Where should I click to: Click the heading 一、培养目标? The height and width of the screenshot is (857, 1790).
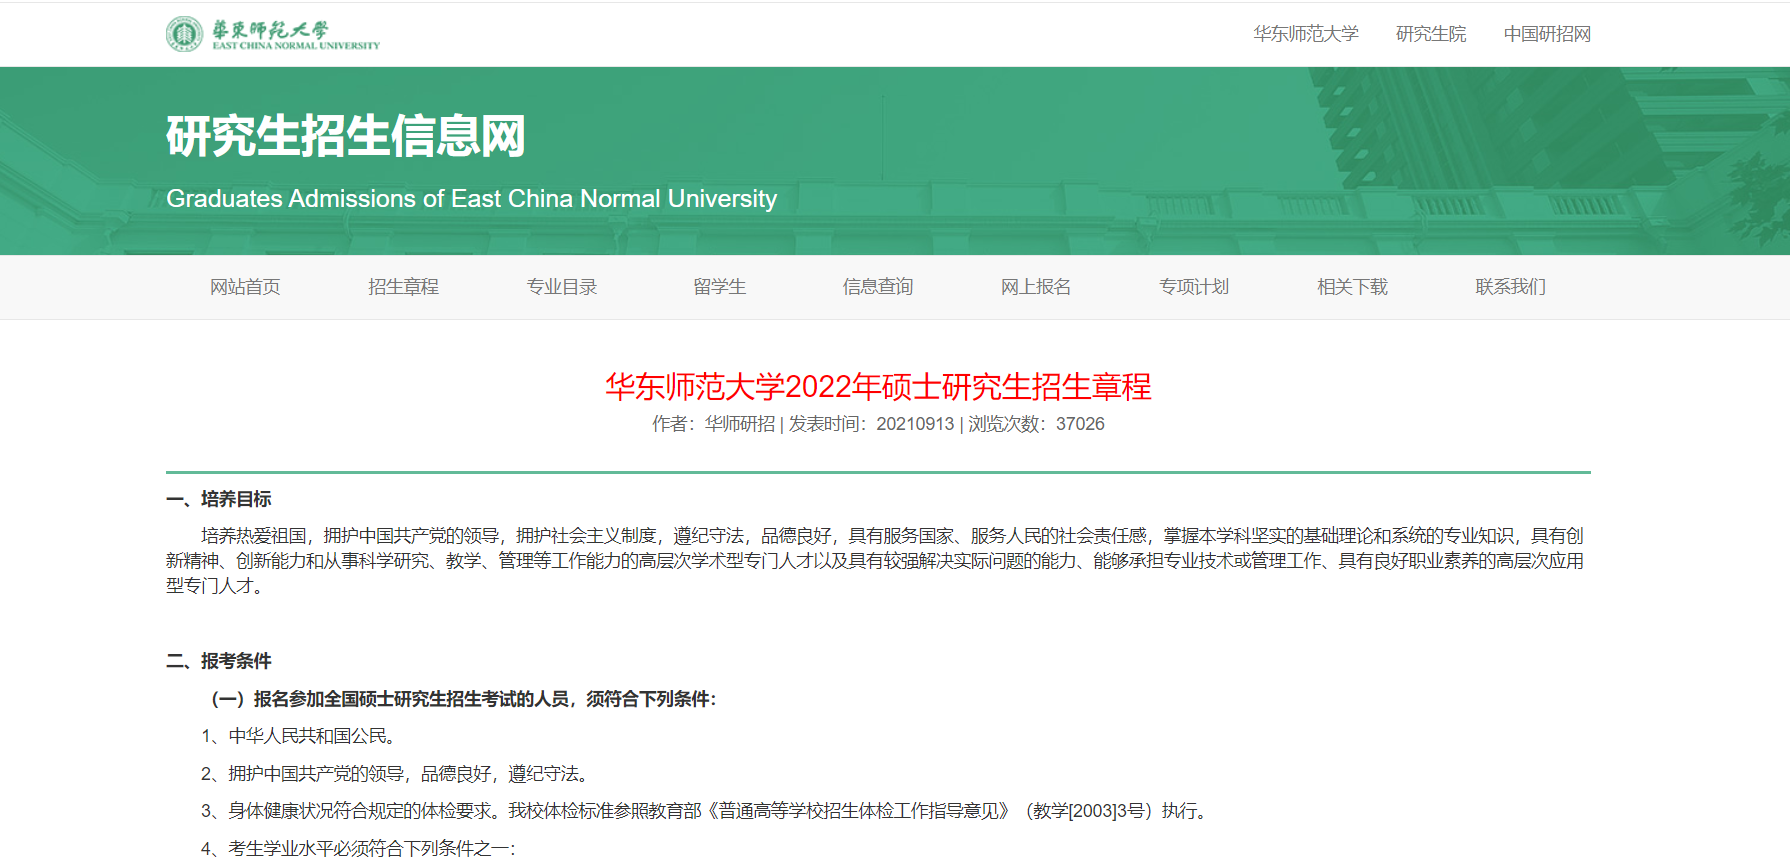(x=219, y=499)
